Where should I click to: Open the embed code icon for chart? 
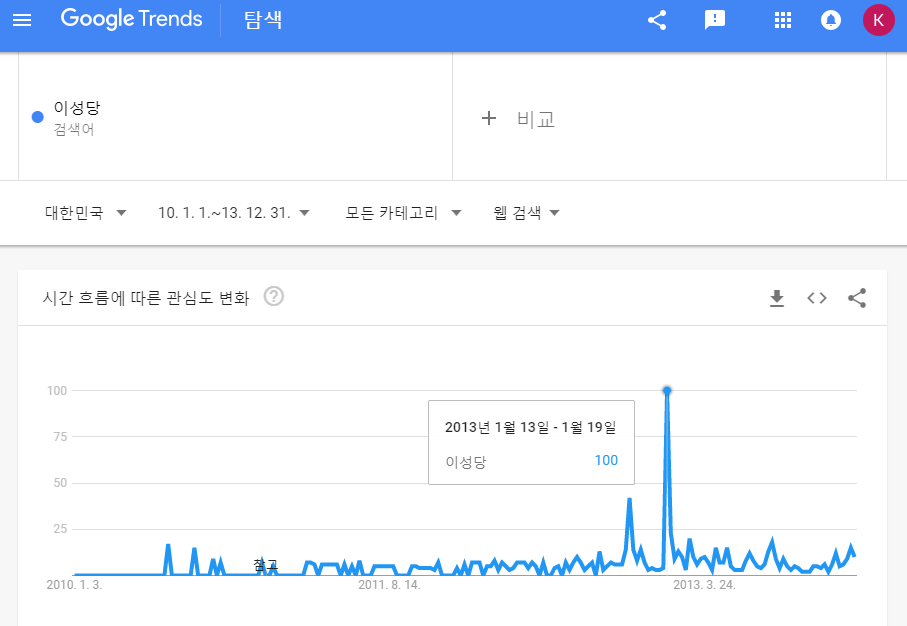point(817,298)
